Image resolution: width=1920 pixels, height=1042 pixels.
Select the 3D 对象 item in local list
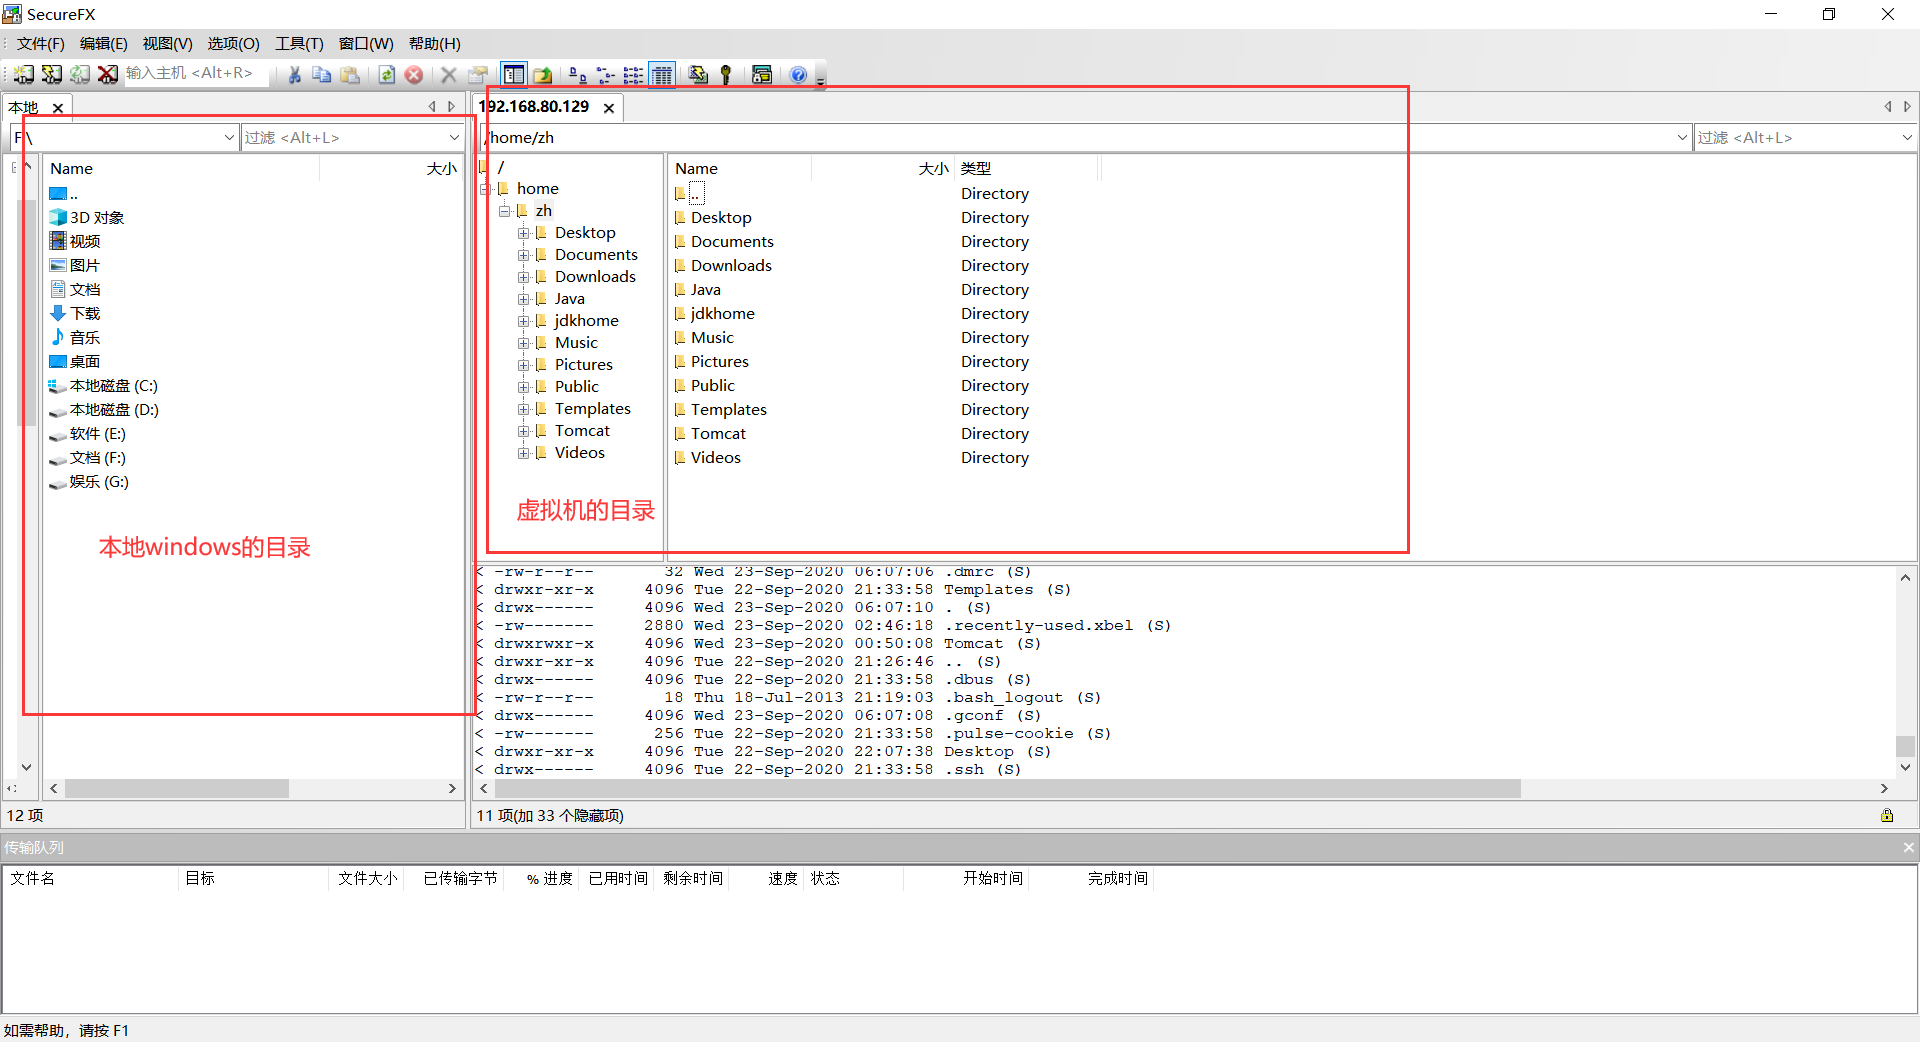coord(97,218)
